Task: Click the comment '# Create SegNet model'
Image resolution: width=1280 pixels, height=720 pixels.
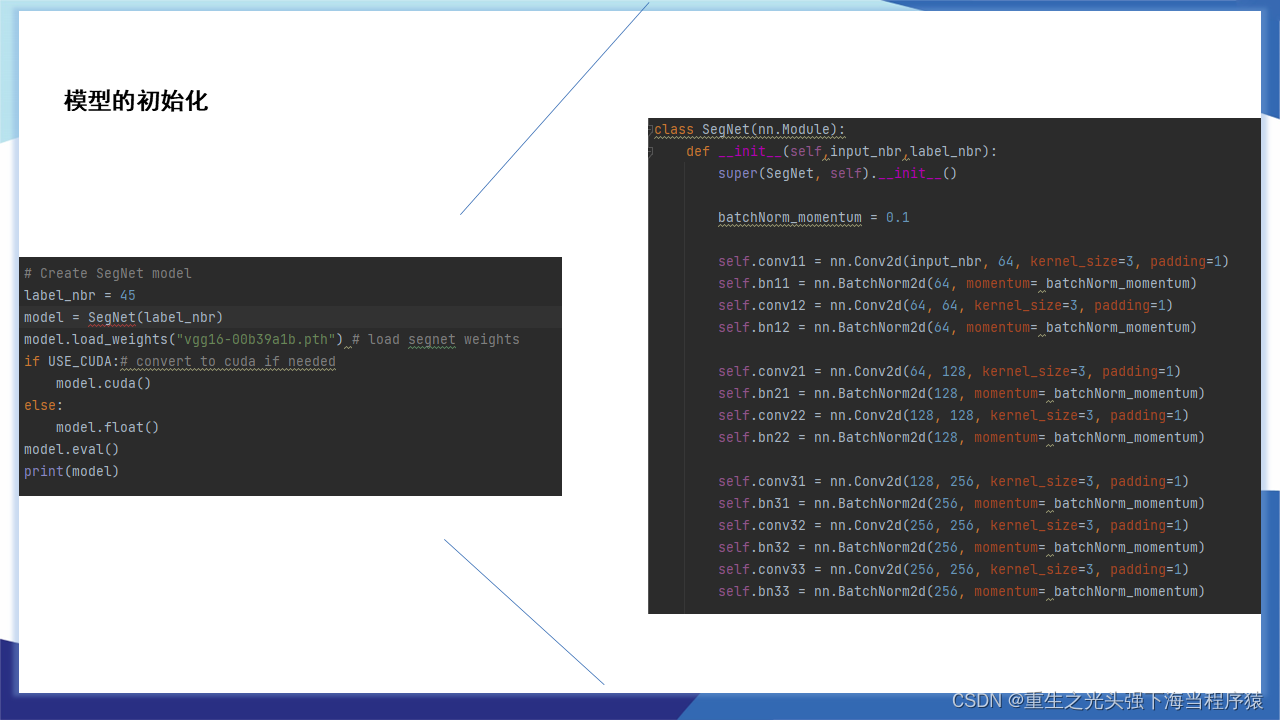Action: pyautogui.click(x=108, y=273)
